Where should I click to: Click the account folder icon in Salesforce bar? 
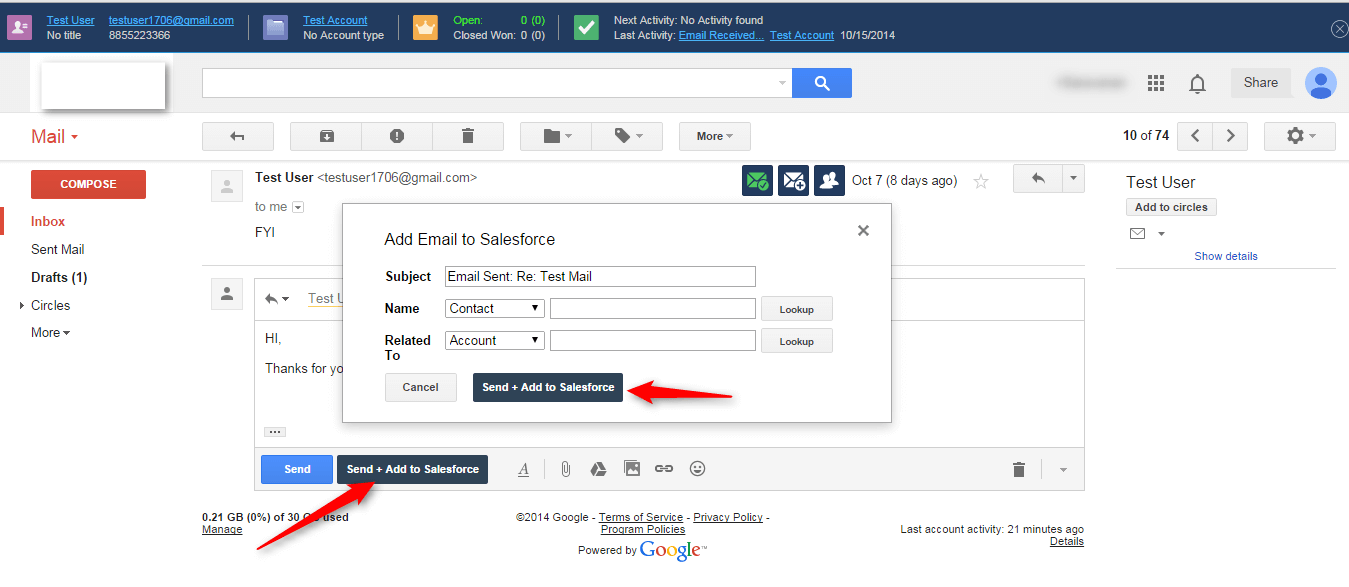(x=276, y=27)
